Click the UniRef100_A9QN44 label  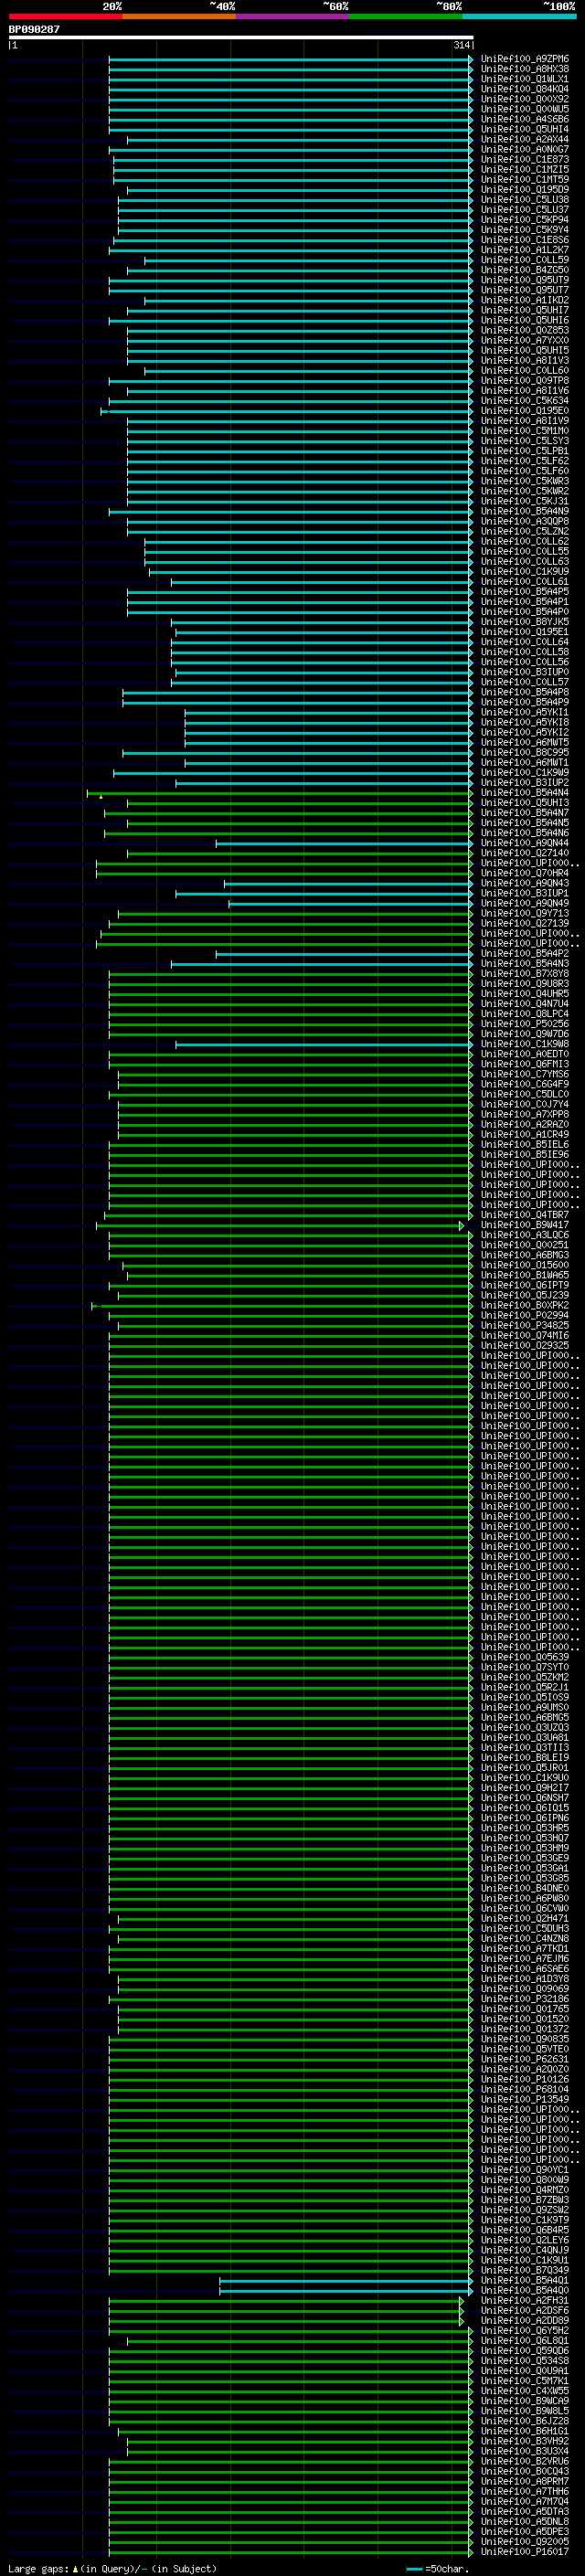pos(525,843)
